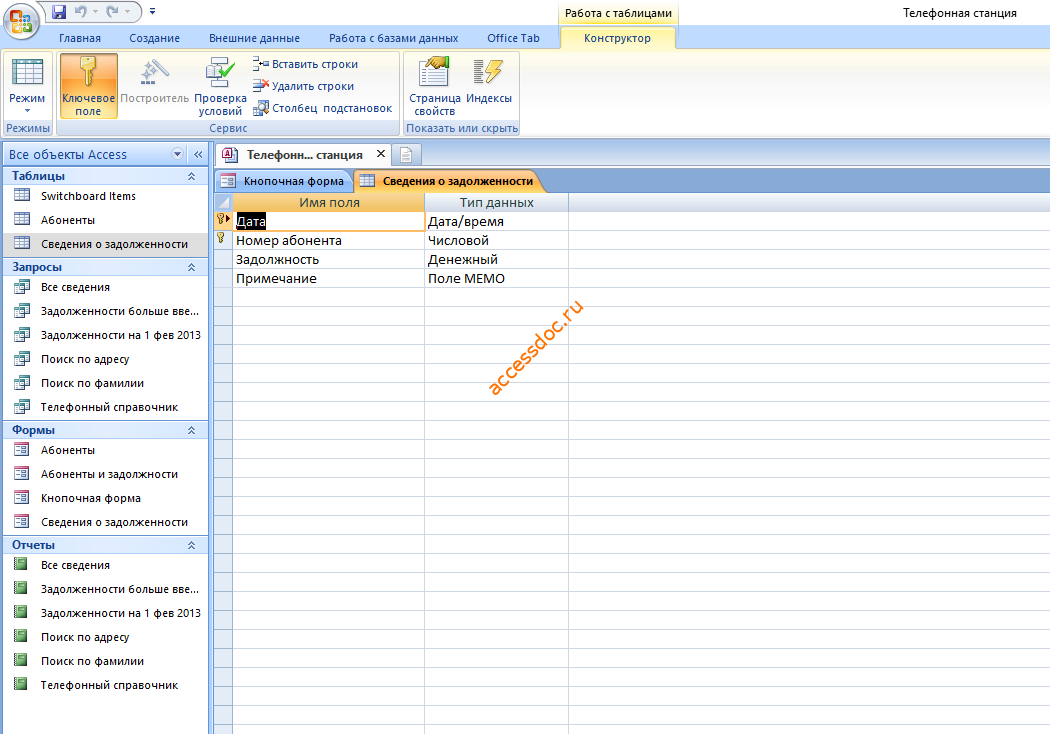The height and width of the screenshot is (734, 1050).
Task: Select the Абоненты table in navigation pane
Action: [x=106, y=220]
